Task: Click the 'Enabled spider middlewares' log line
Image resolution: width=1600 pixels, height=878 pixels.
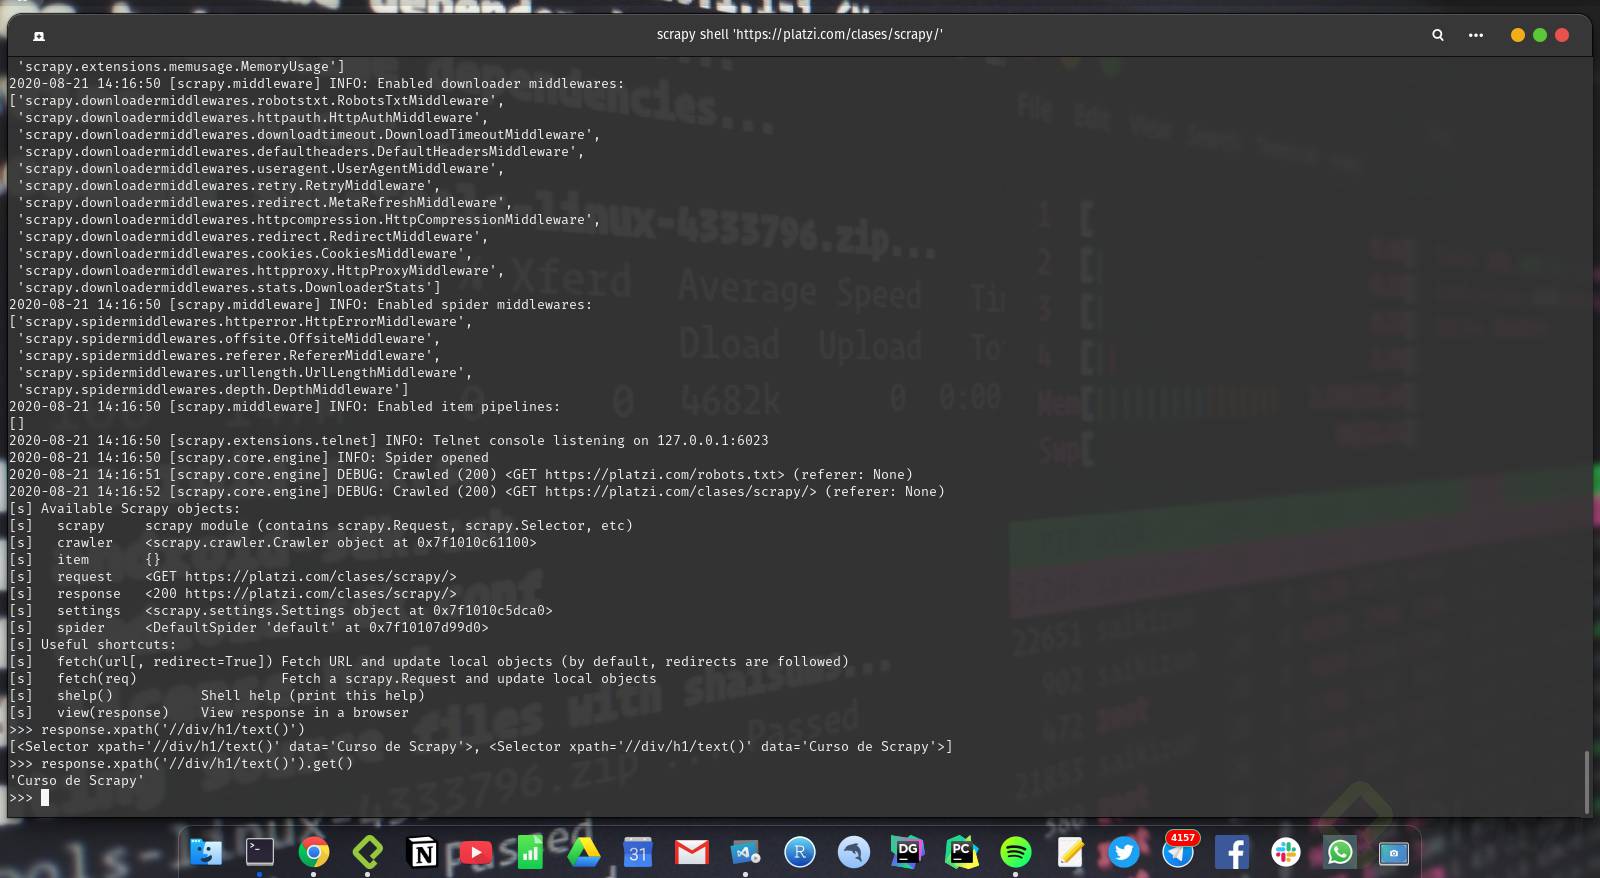Action: (301, 305)
